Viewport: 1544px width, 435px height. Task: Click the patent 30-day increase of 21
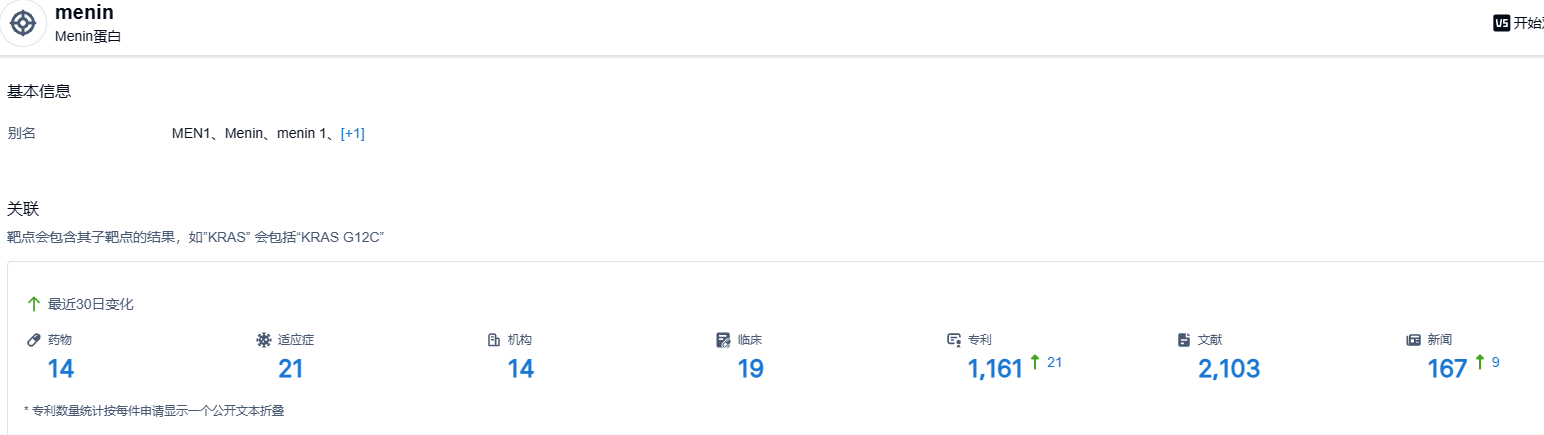(1054, 362)
